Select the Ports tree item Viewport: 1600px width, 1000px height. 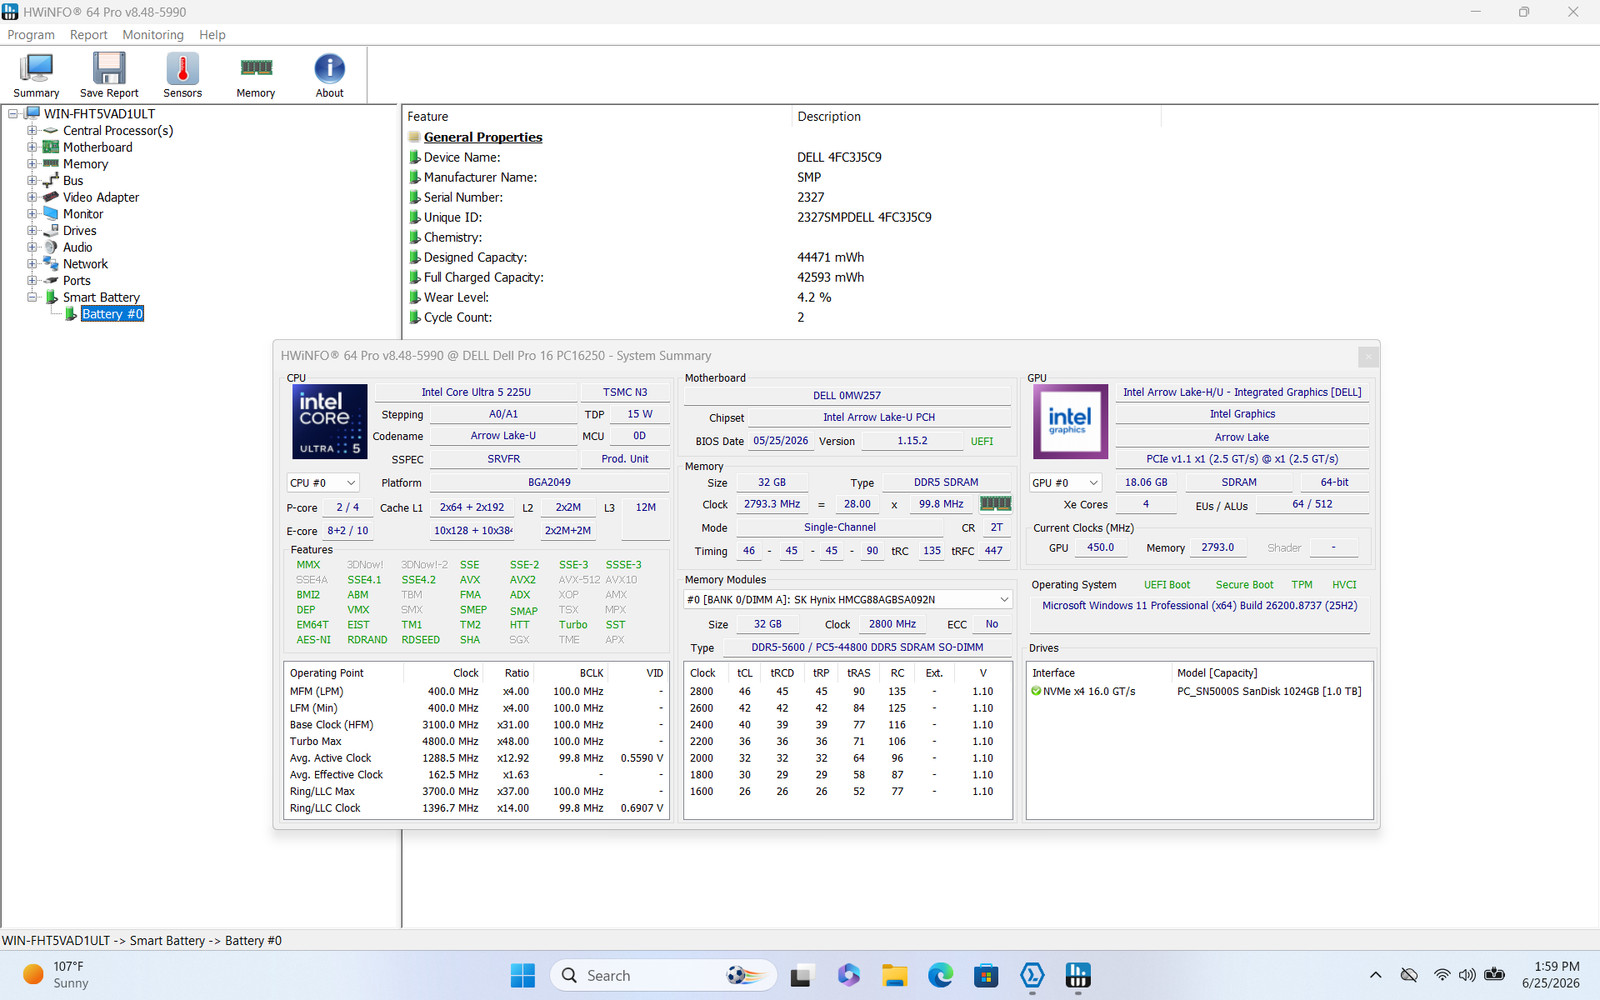tap(77, 281)
